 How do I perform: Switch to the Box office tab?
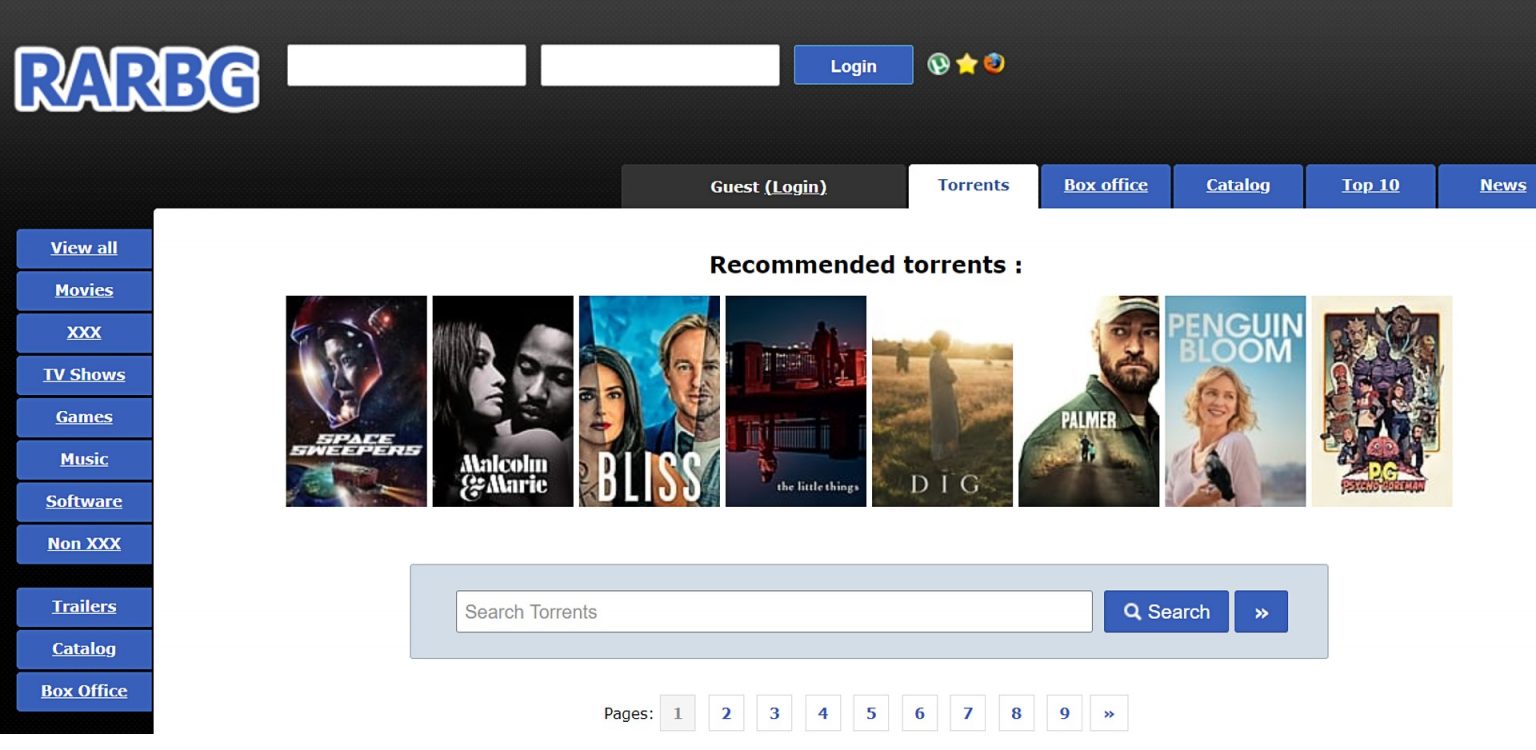1105,186
